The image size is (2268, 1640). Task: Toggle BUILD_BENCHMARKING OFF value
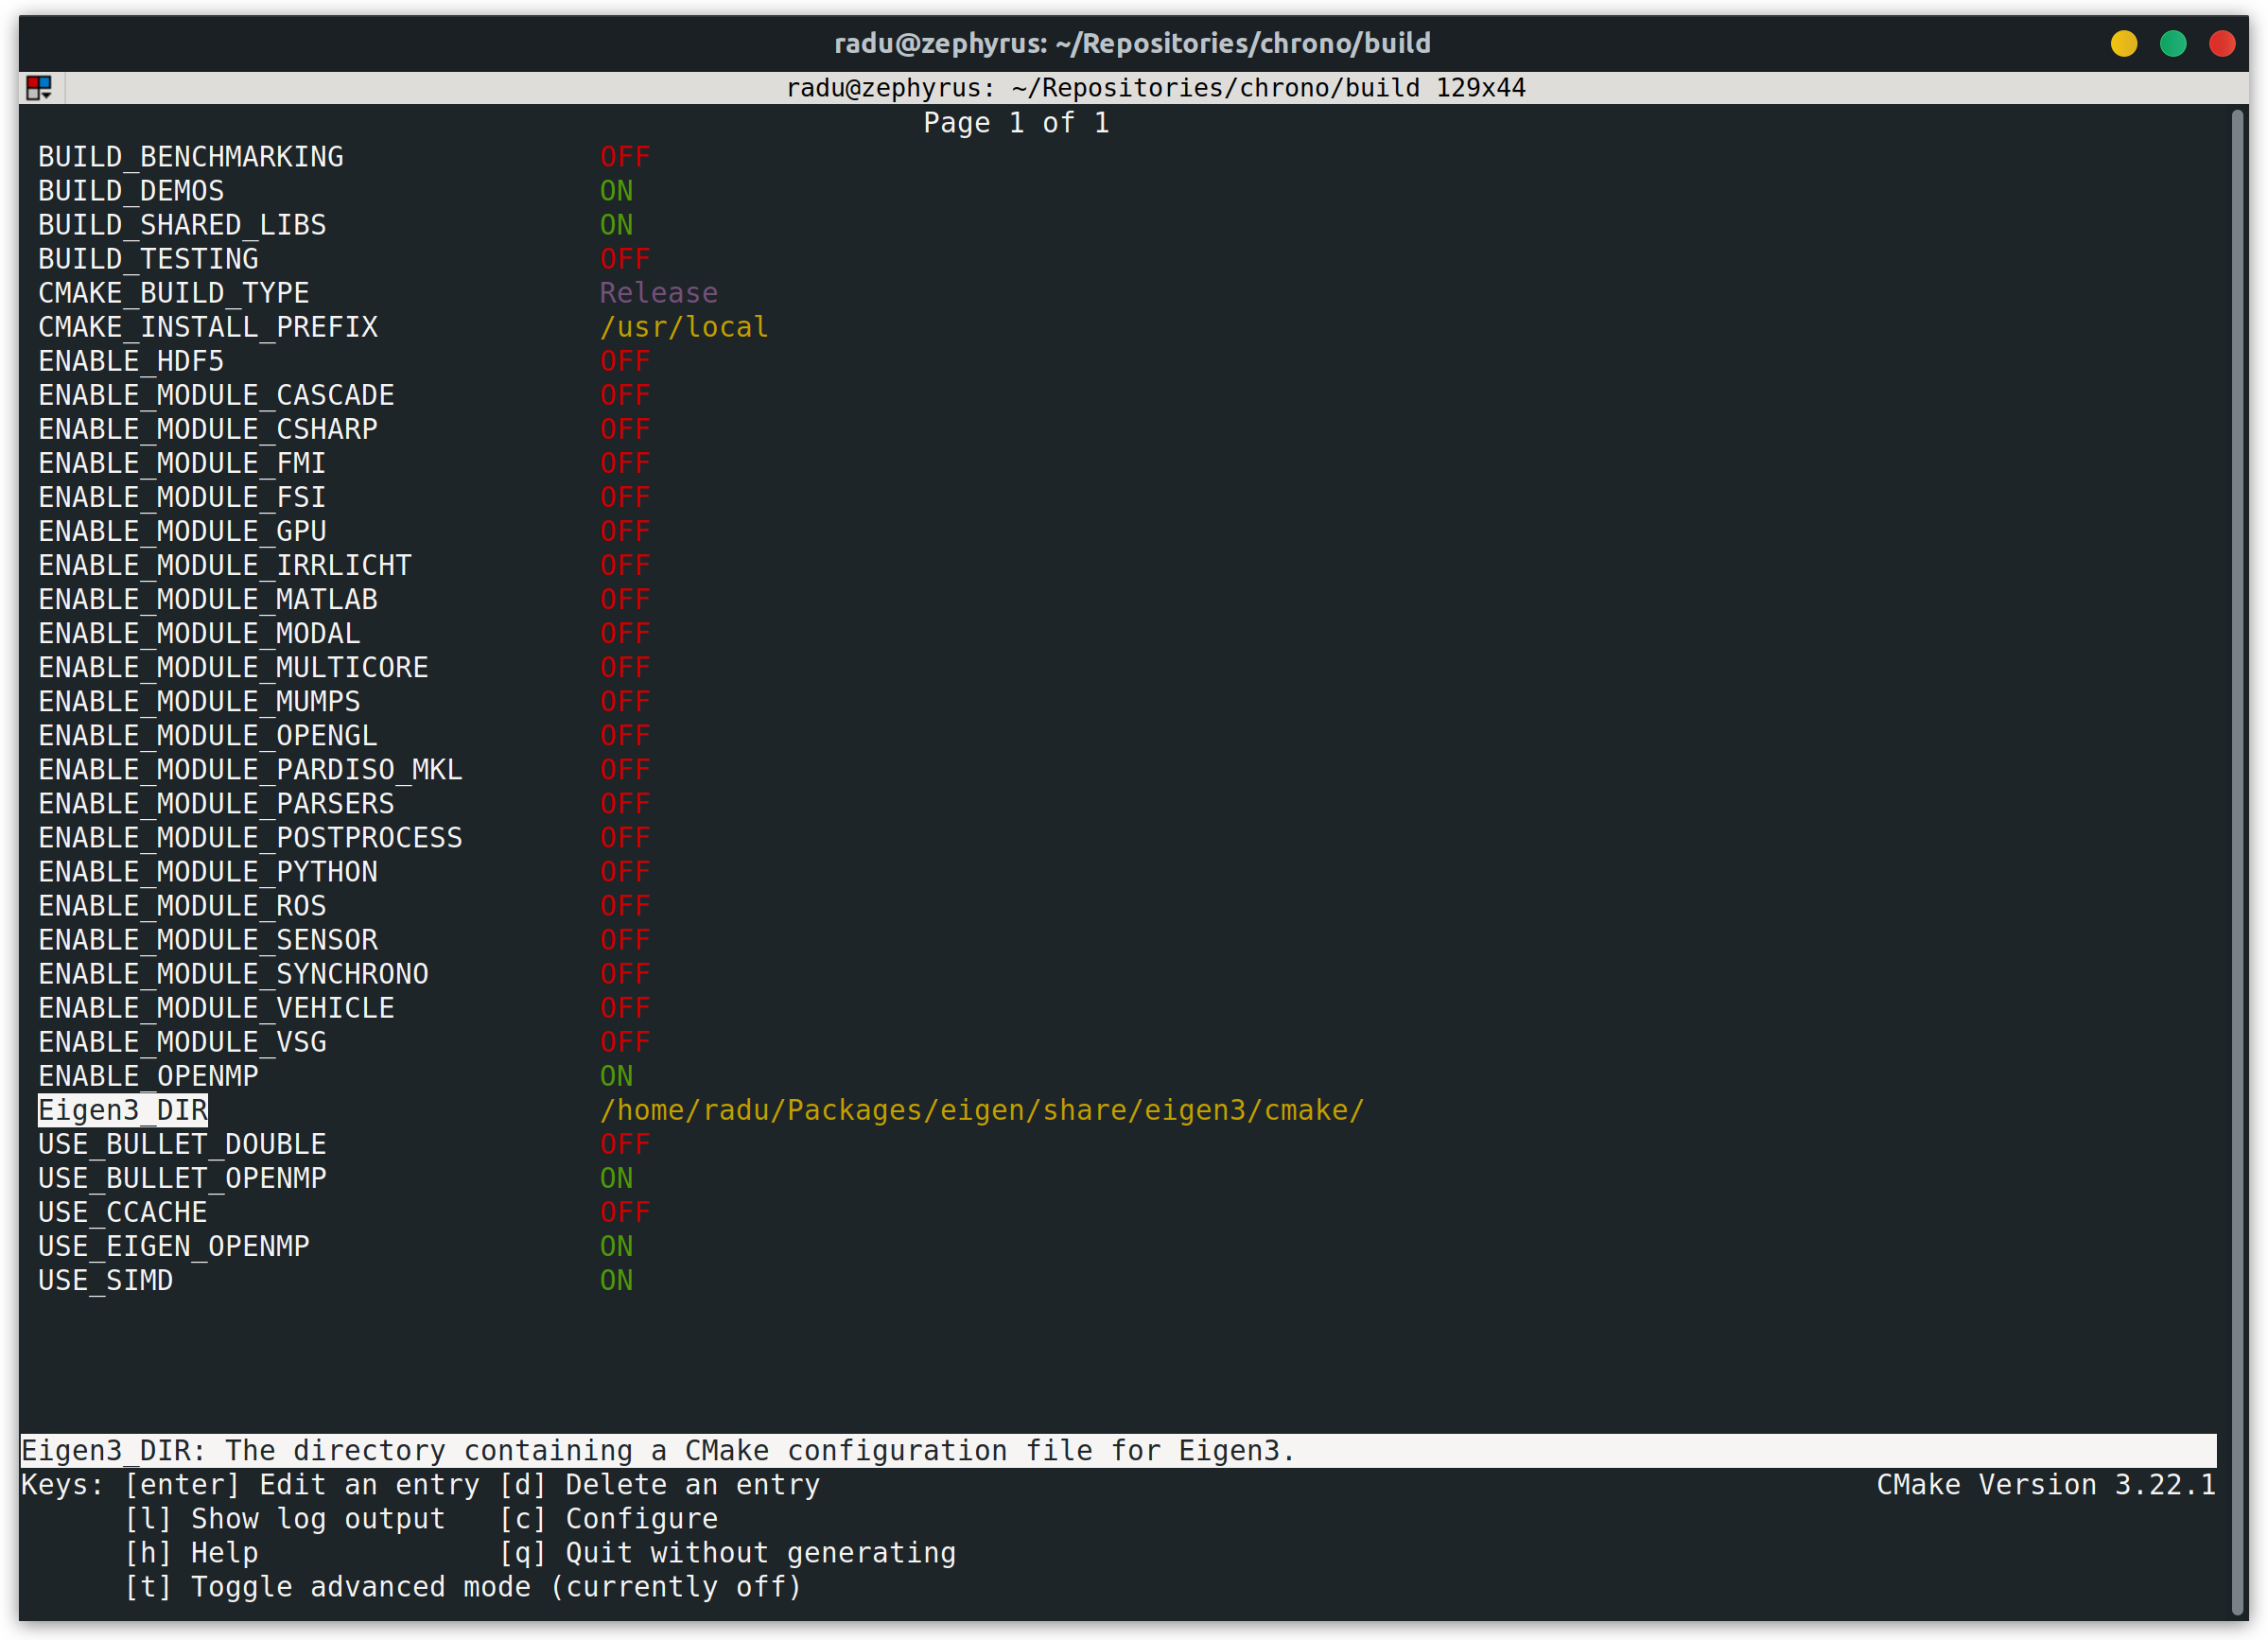pos(625,157)
